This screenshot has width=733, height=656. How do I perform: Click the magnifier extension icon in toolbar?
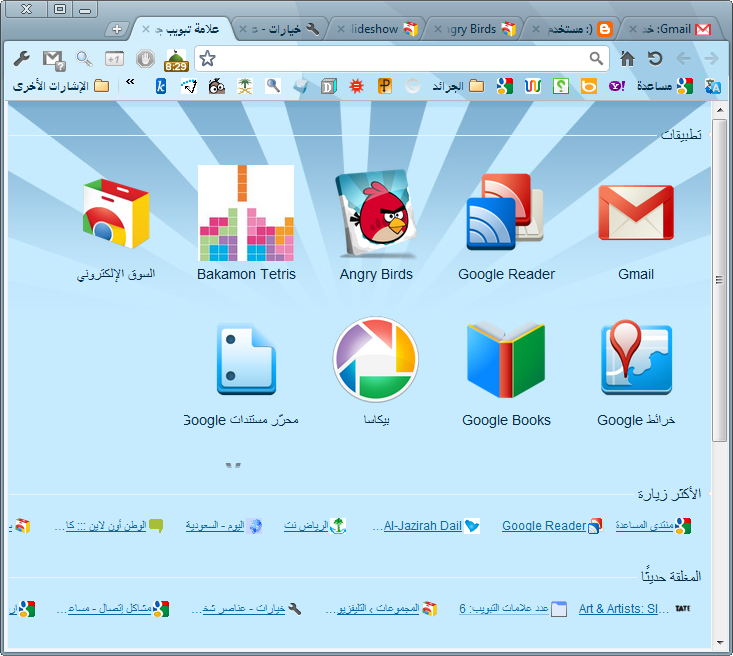pos(84,59)
